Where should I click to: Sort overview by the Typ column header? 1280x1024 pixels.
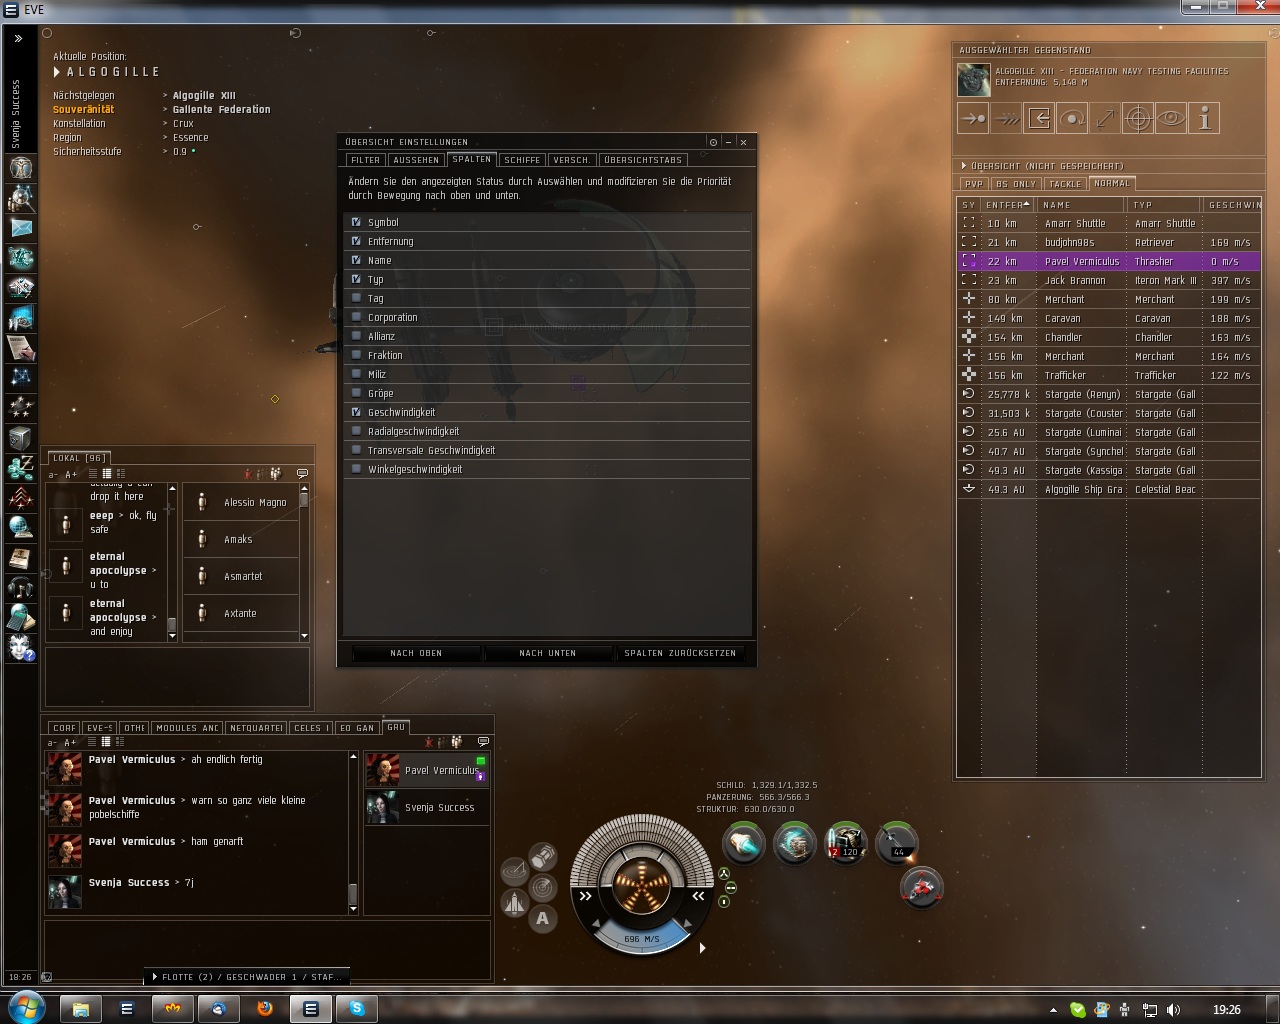click(1165, 205)
